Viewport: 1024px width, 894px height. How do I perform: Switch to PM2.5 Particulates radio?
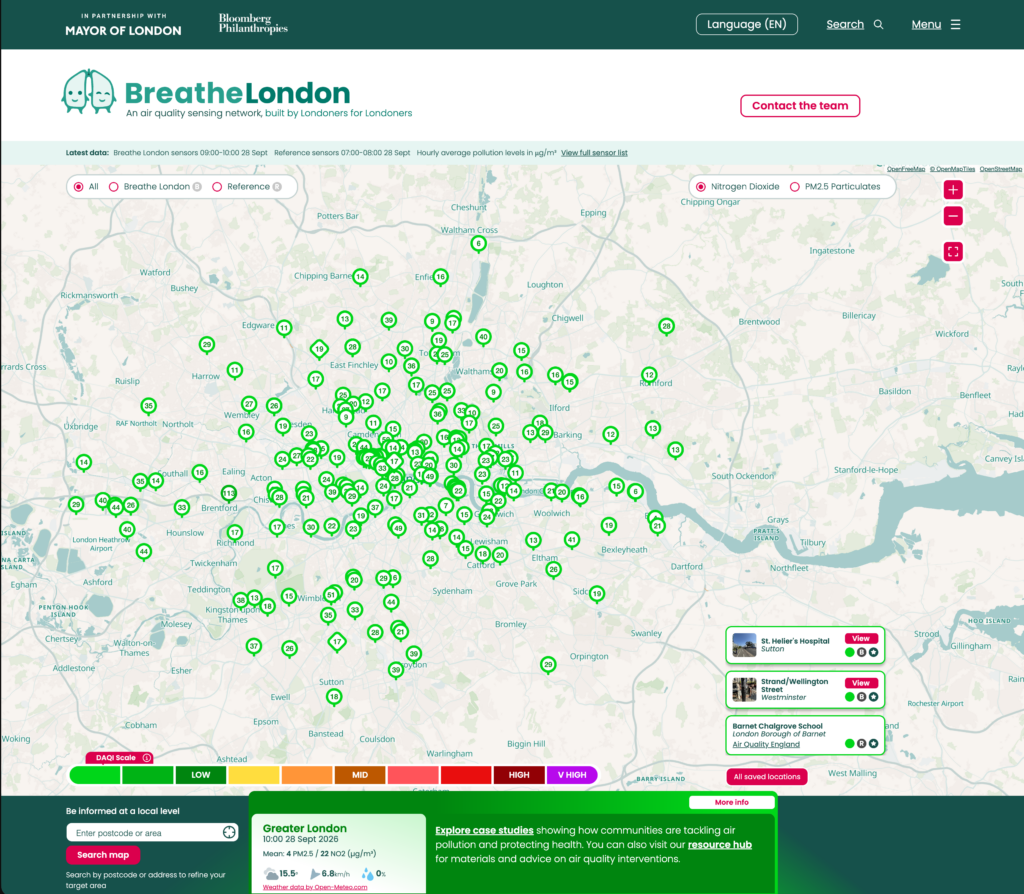(x=795, y=187)
